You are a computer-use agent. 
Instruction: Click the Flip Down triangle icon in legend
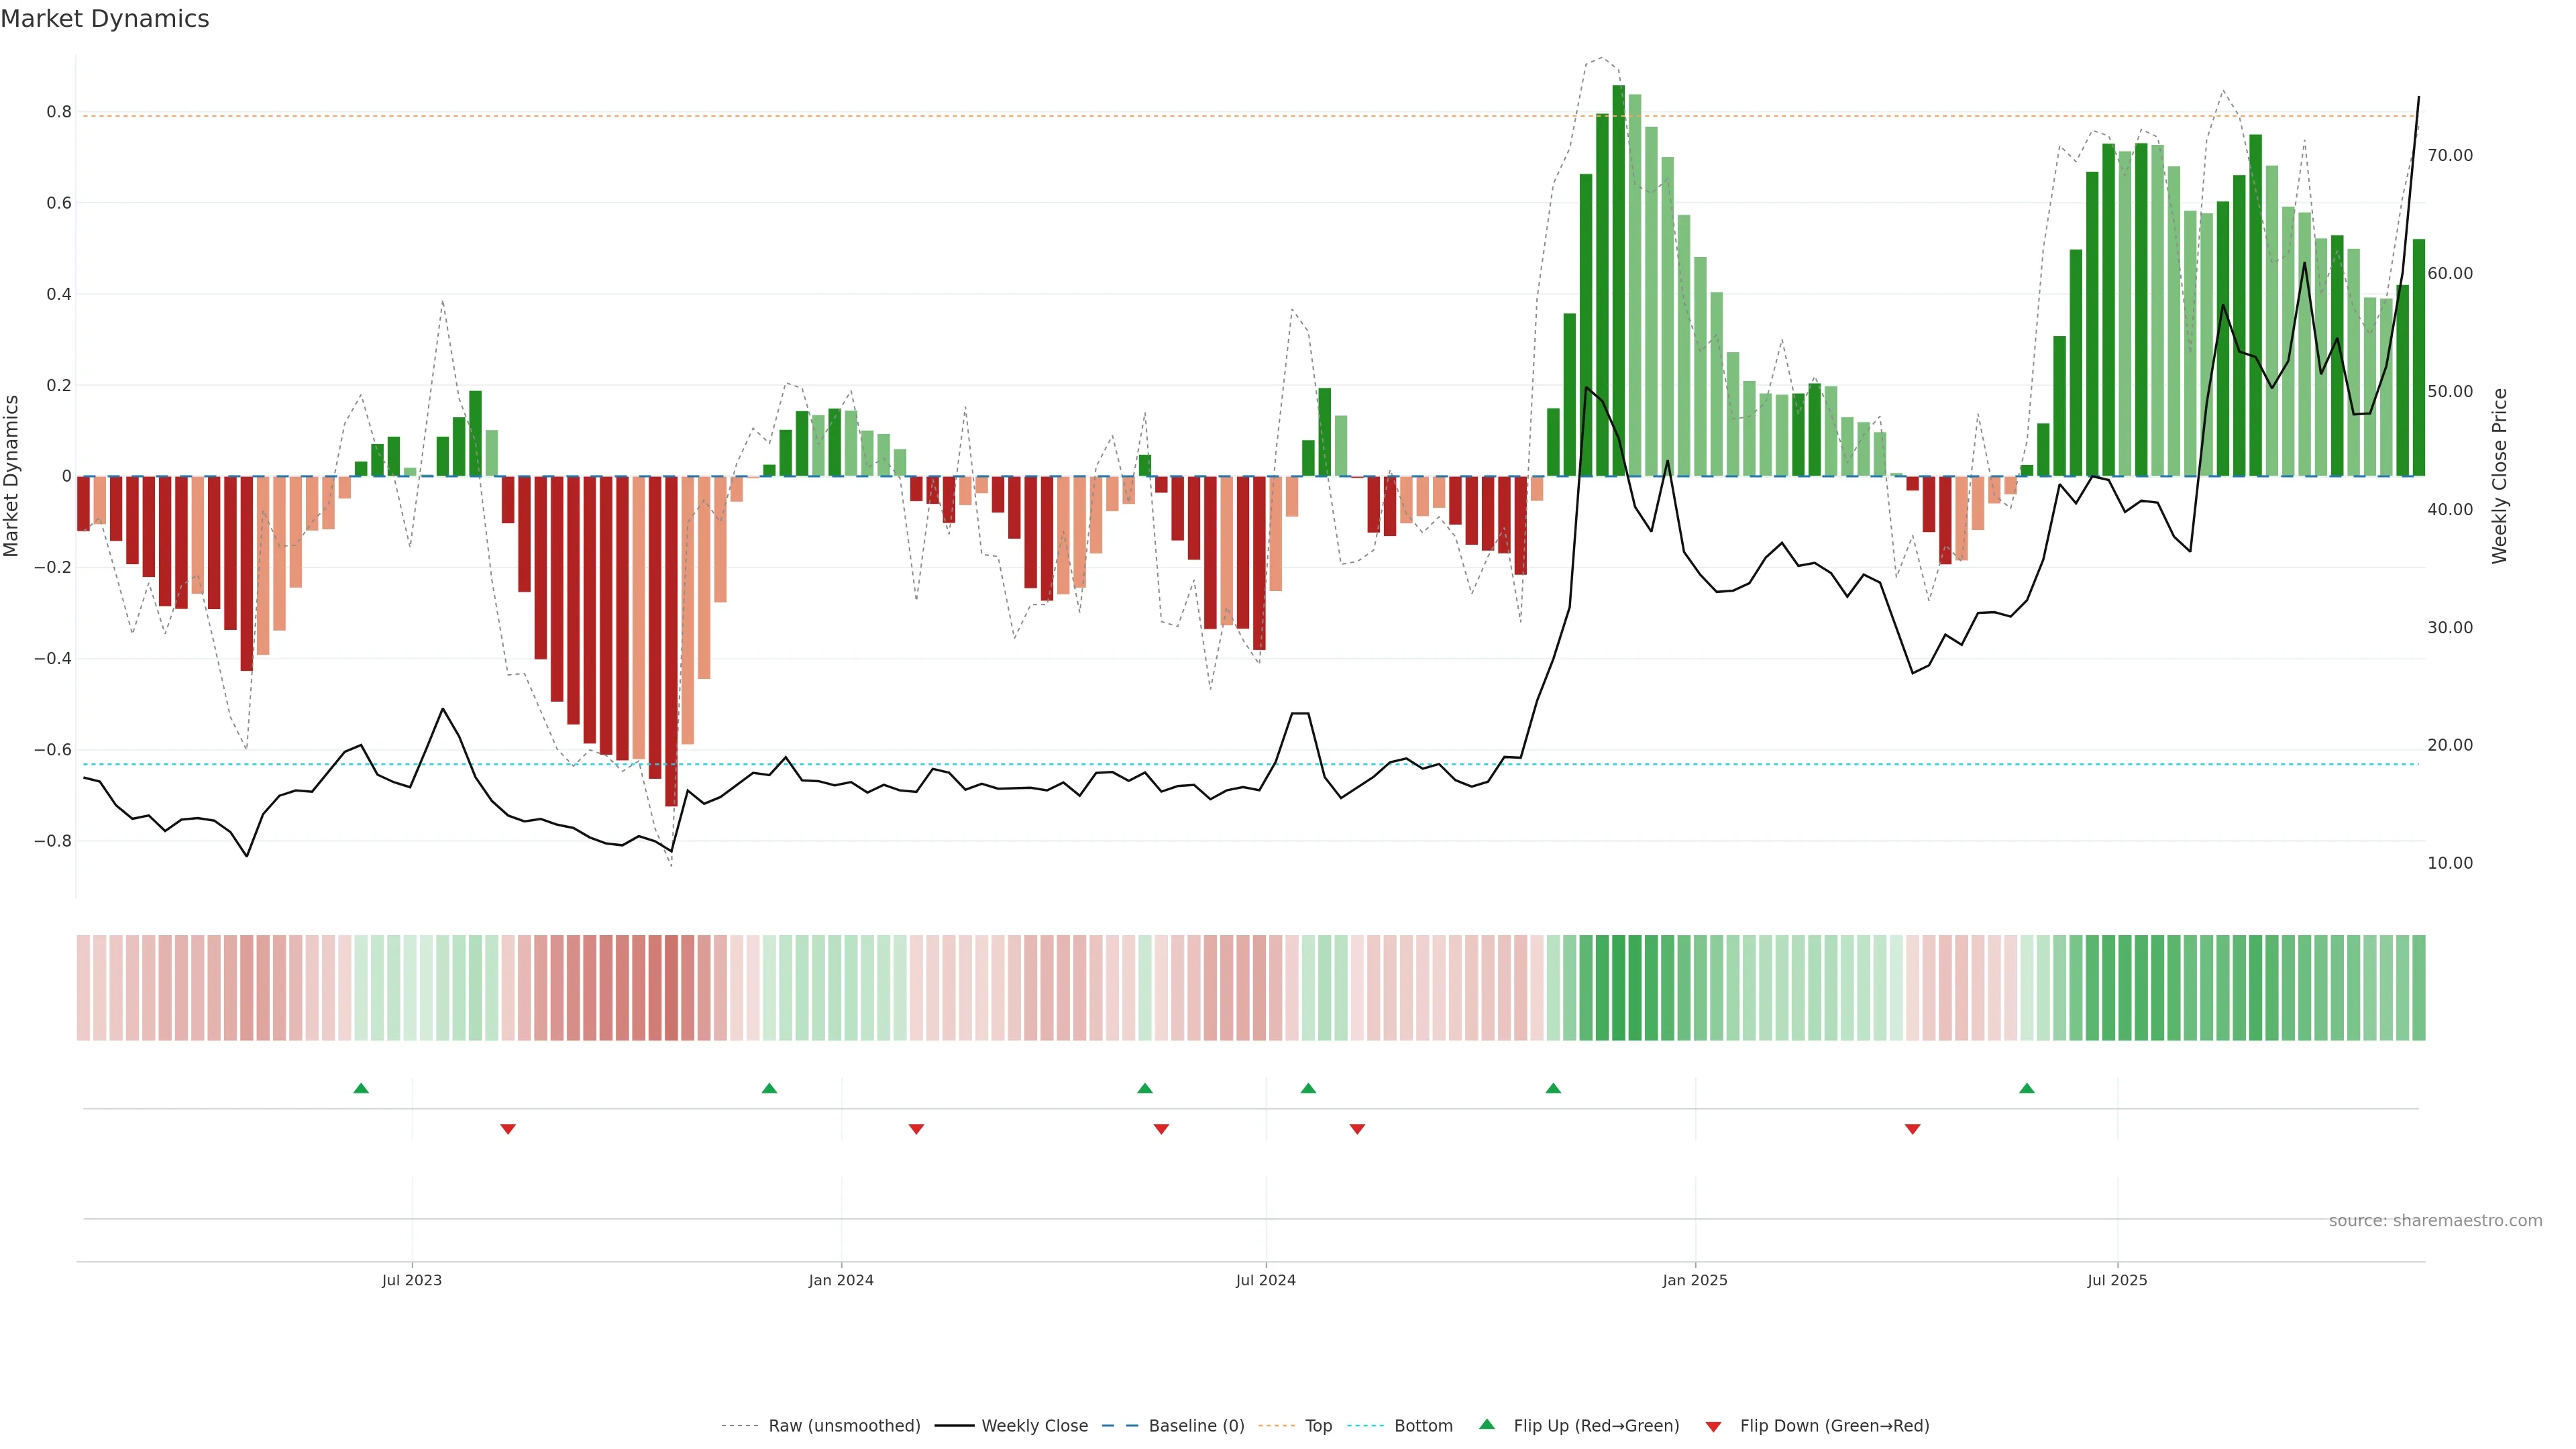coord(1713,1426)
